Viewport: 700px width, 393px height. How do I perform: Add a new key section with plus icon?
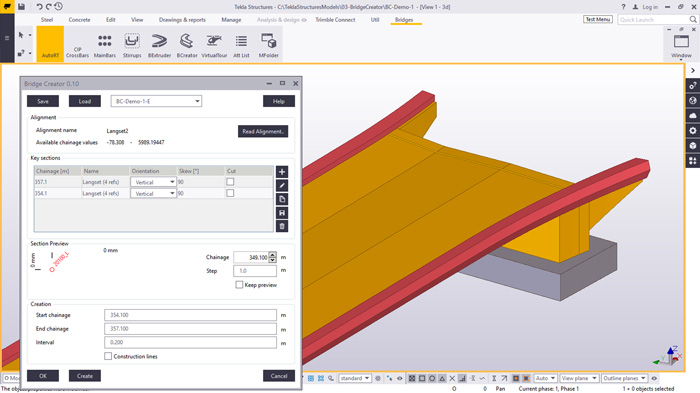pos(282,172)
